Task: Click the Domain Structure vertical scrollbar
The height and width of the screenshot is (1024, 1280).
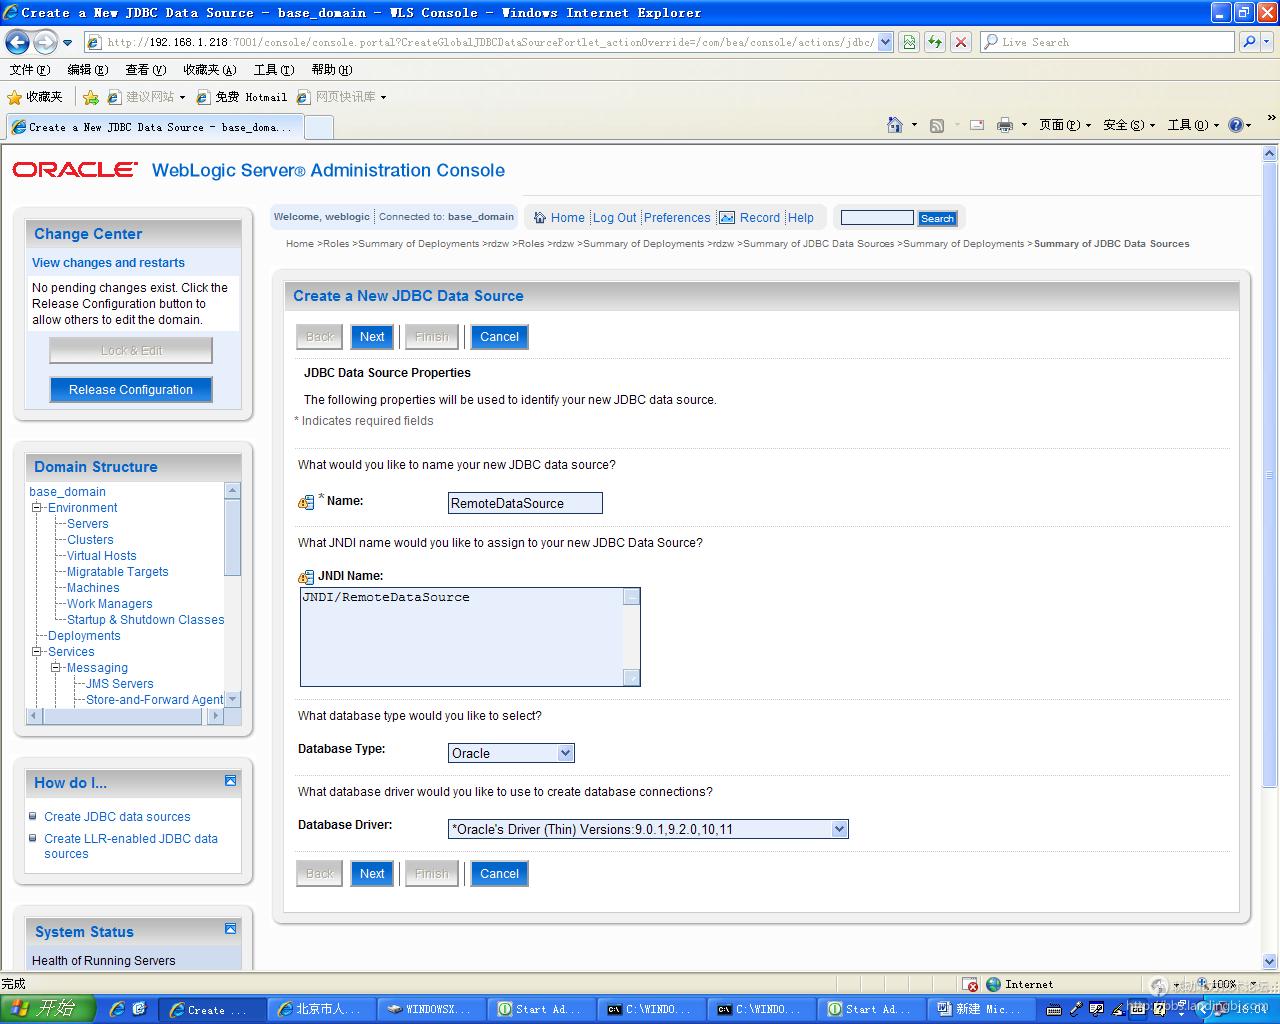Action: tap(232, 590)
